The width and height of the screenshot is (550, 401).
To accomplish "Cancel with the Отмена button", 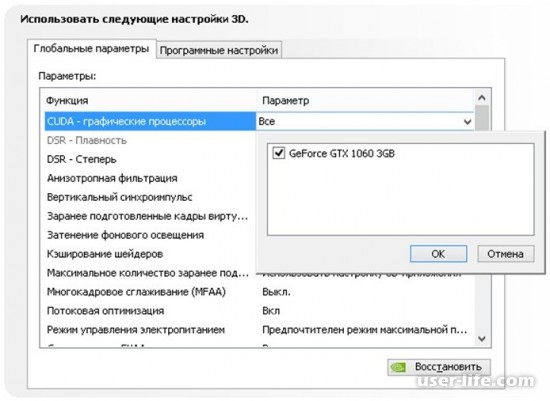I will pyautogui.click(x=505, y=254).
